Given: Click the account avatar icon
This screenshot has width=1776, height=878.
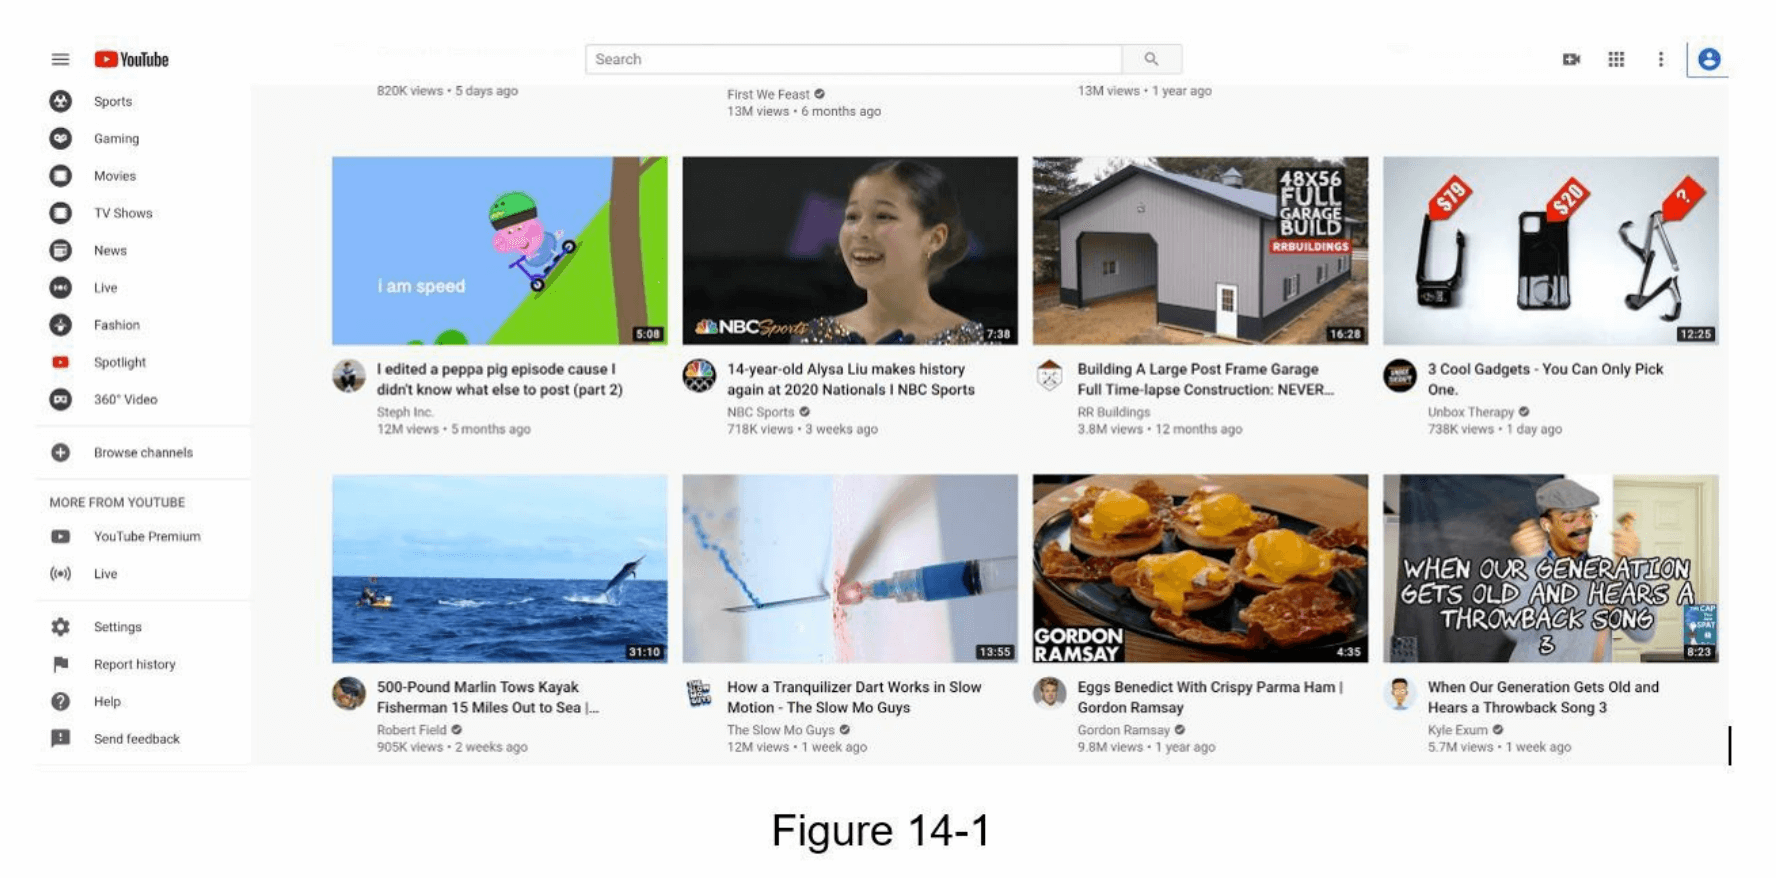Looking at the screenshot, I should tap(1709, 60).
